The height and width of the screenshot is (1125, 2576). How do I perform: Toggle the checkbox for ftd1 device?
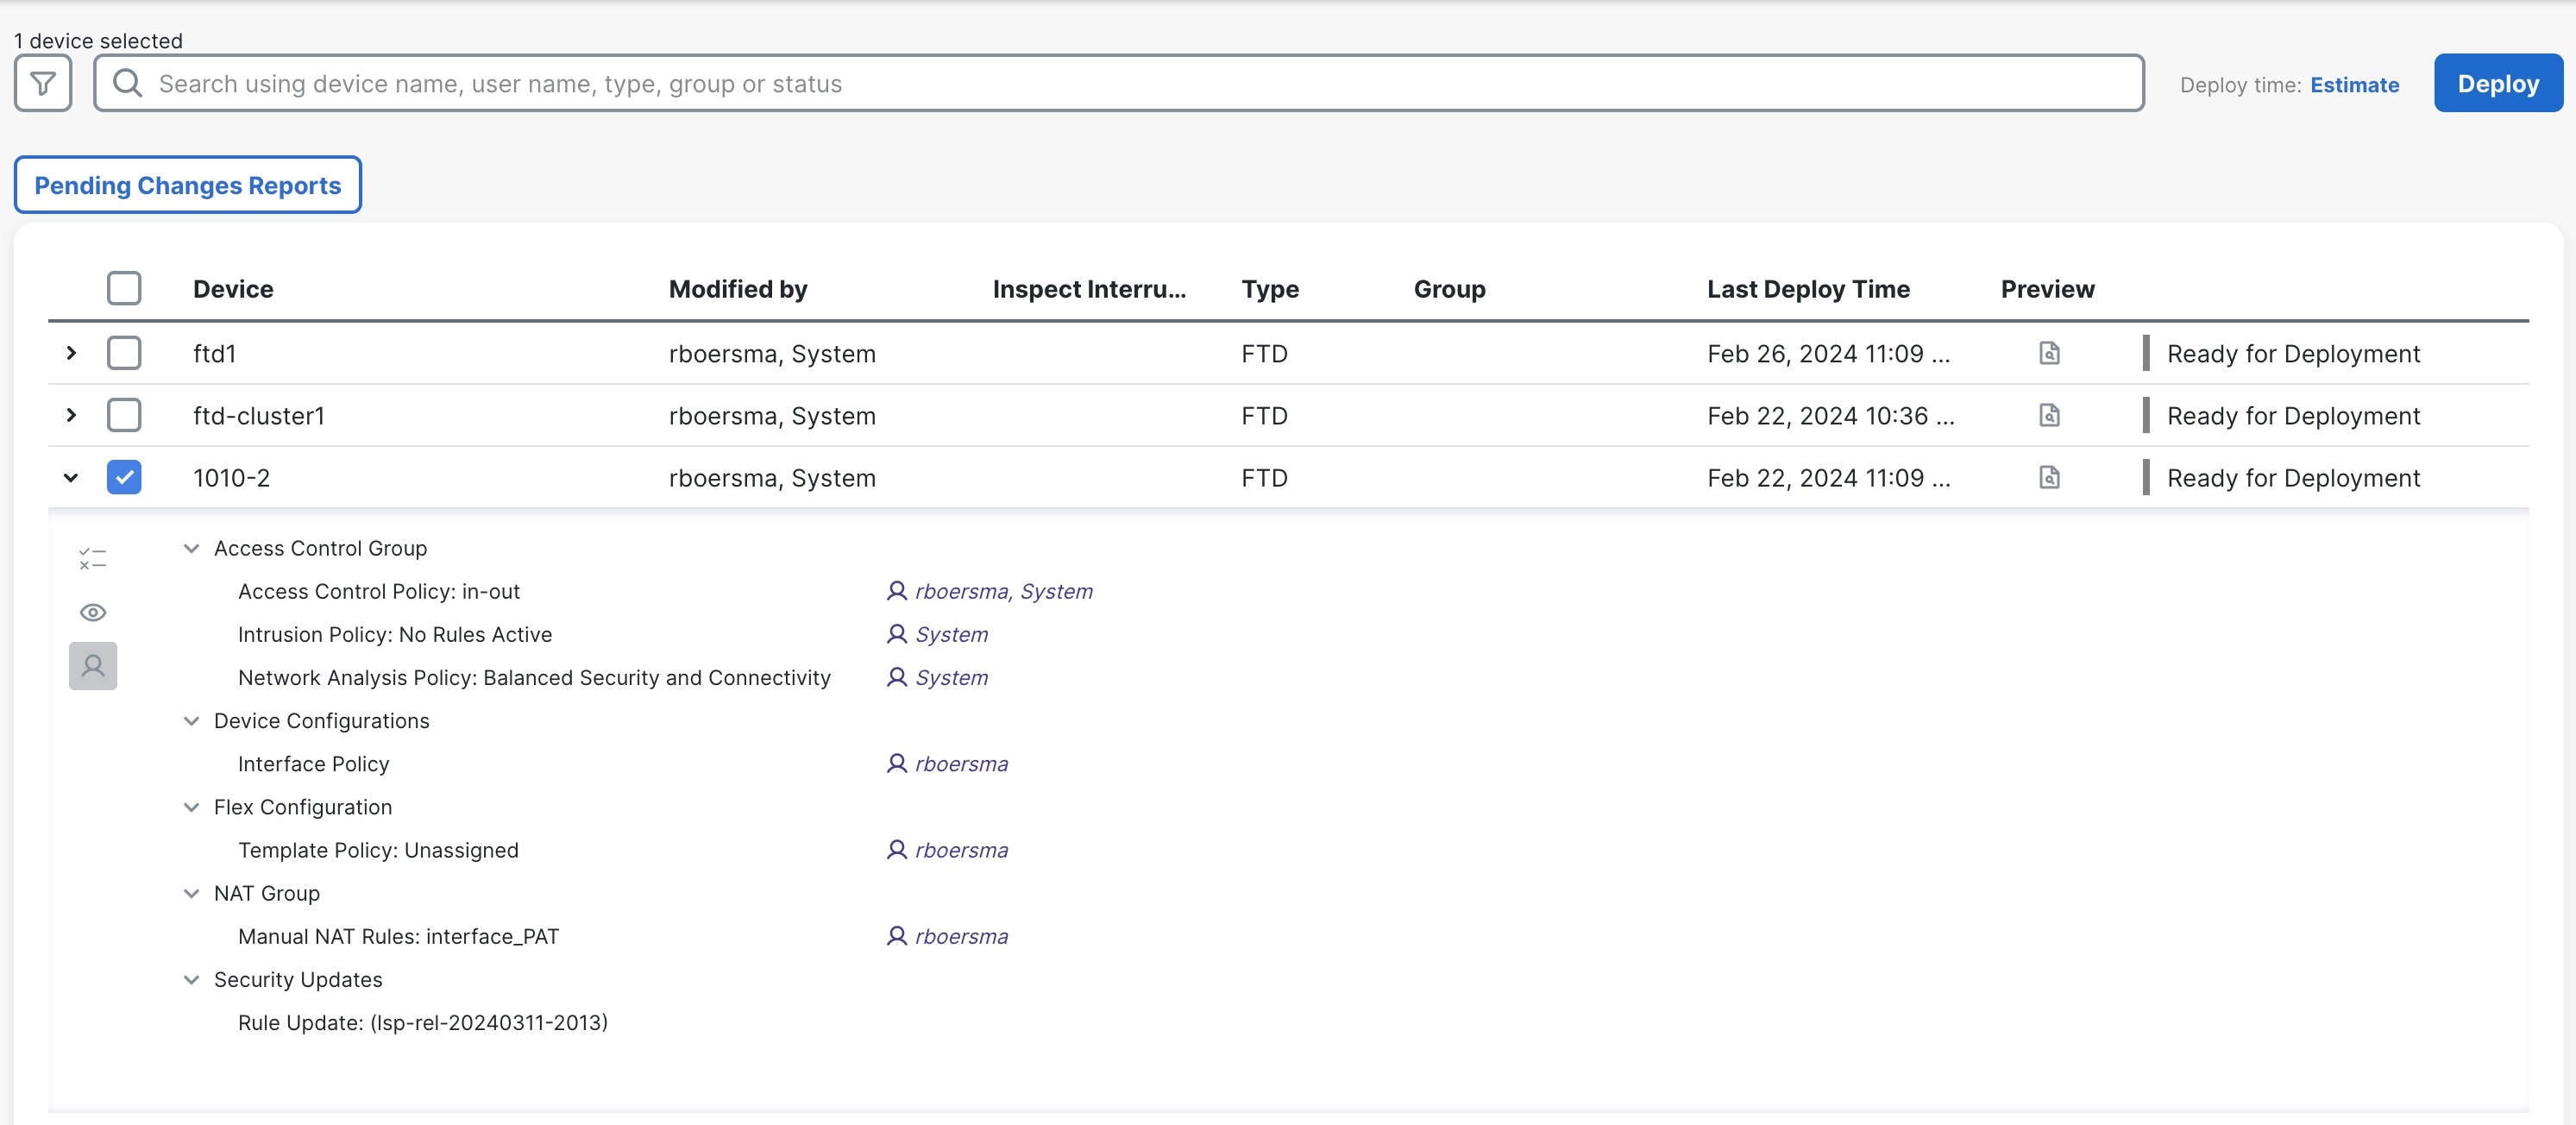(123, 351)
